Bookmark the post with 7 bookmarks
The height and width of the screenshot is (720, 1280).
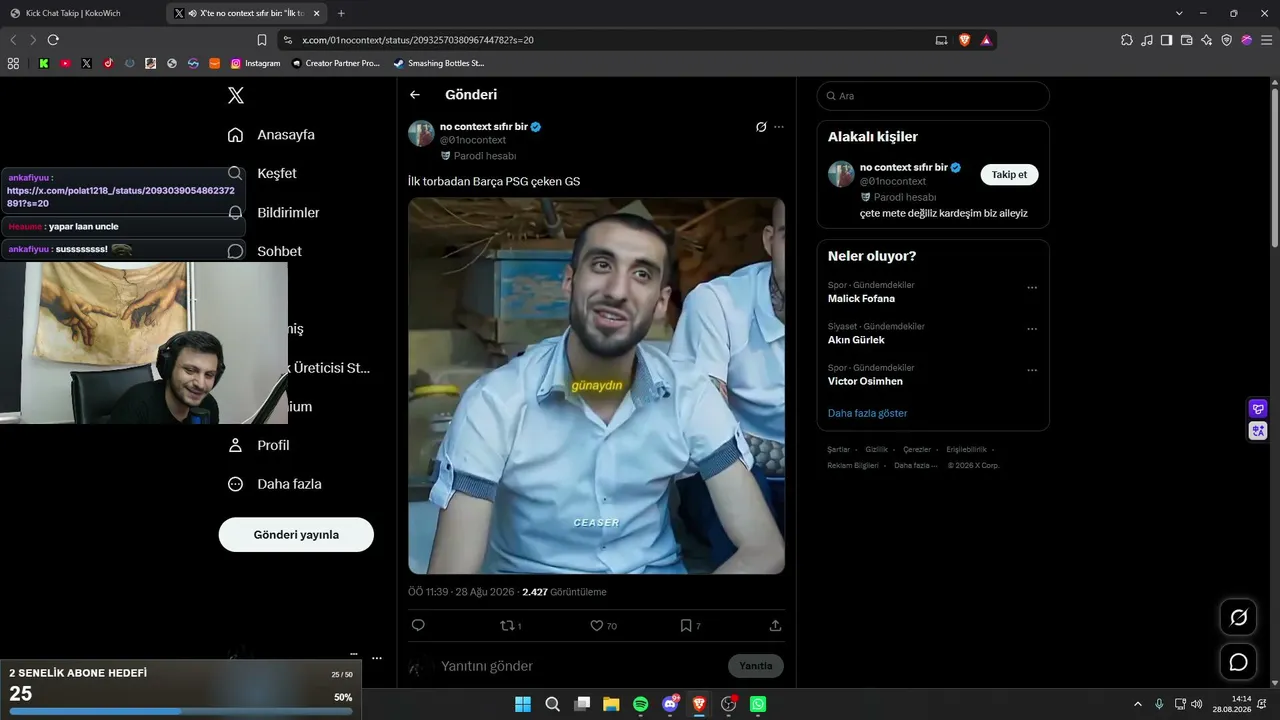coord(690,626)
